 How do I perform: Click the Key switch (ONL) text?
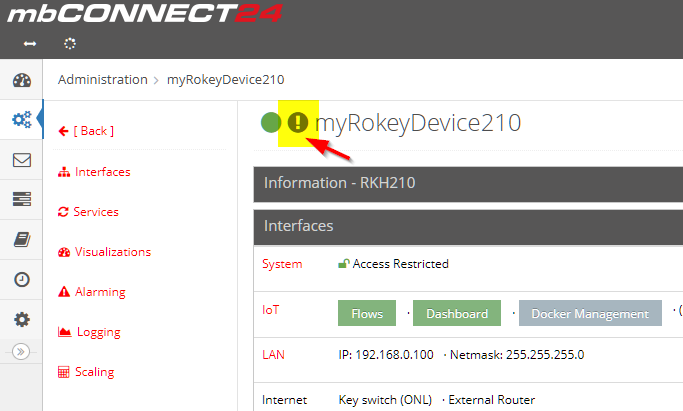pyautogui.click(x=385, y=400)
